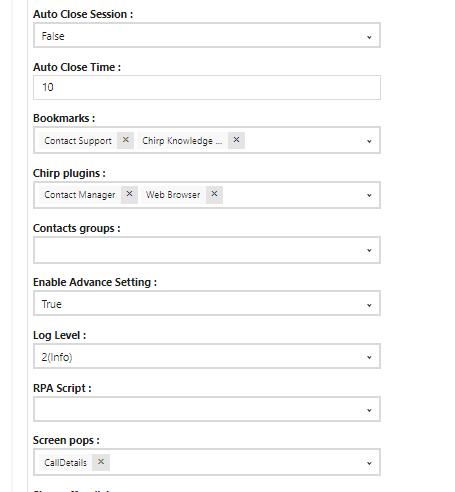Open the Contacts groups dropdown

click(x=207, y=250)
